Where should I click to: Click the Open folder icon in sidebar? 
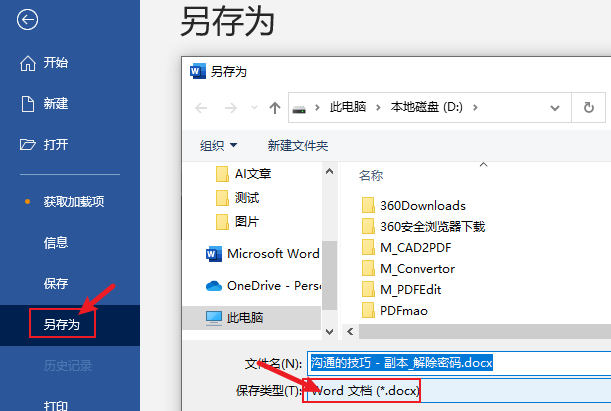point(27,145)
